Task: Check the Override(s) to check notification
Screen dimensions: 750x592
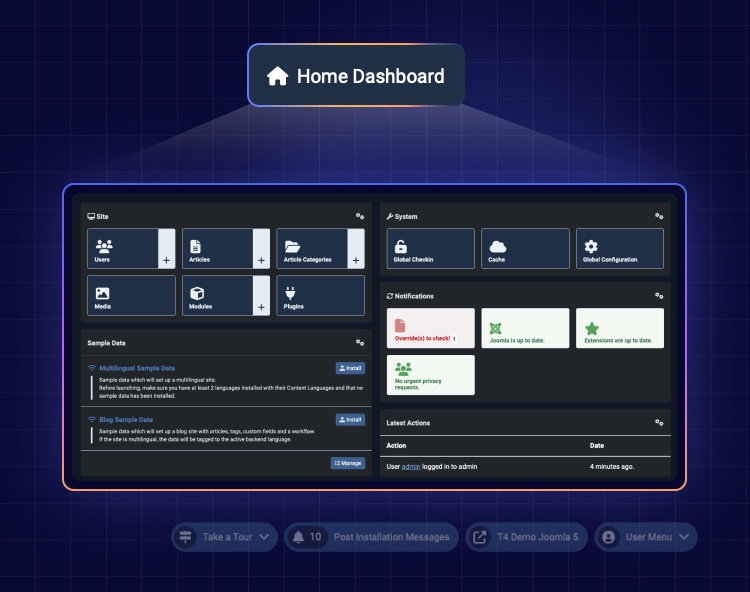Action: click(x=430, y=328)
